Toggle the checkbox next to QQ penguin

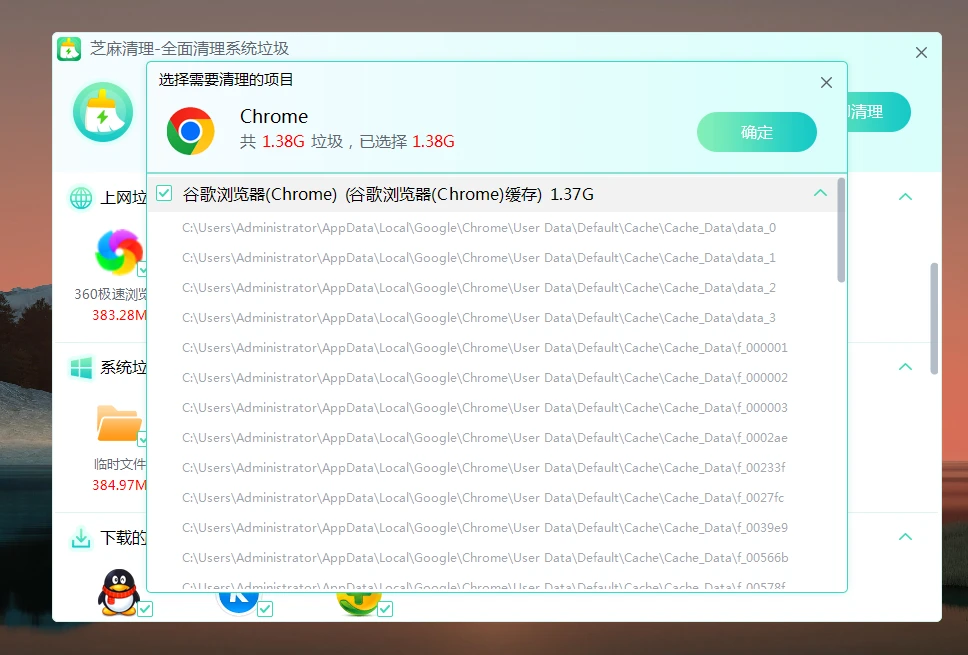point(145,609)
